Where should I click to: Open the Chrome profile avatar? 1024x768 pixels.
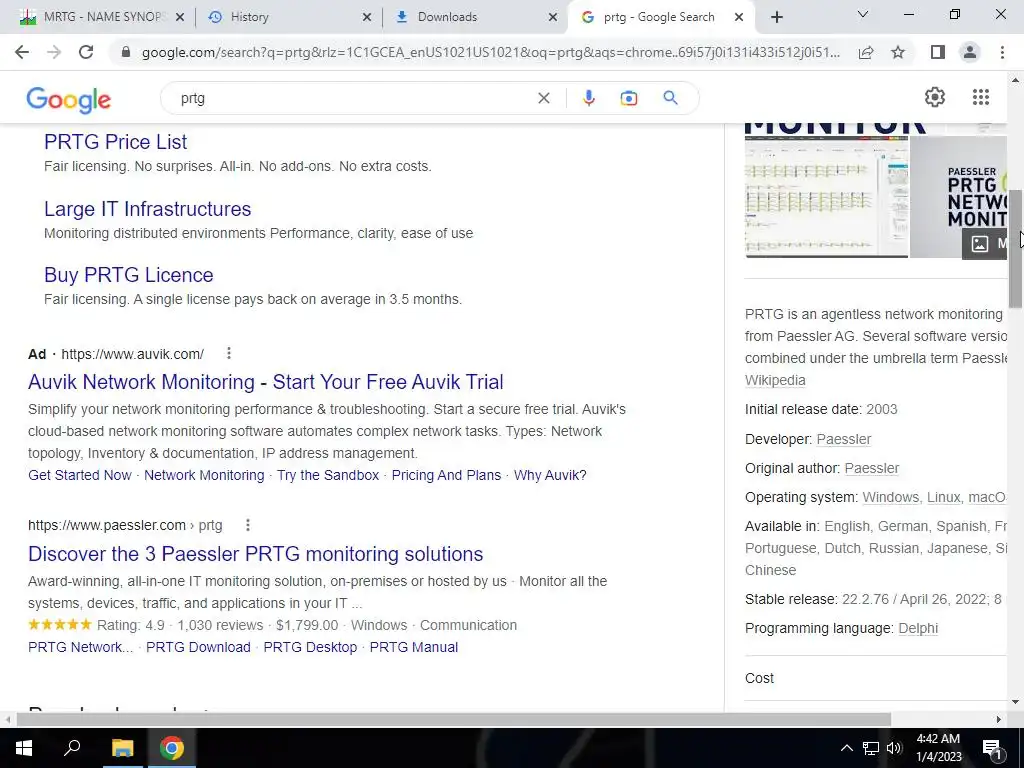point(970,52)
